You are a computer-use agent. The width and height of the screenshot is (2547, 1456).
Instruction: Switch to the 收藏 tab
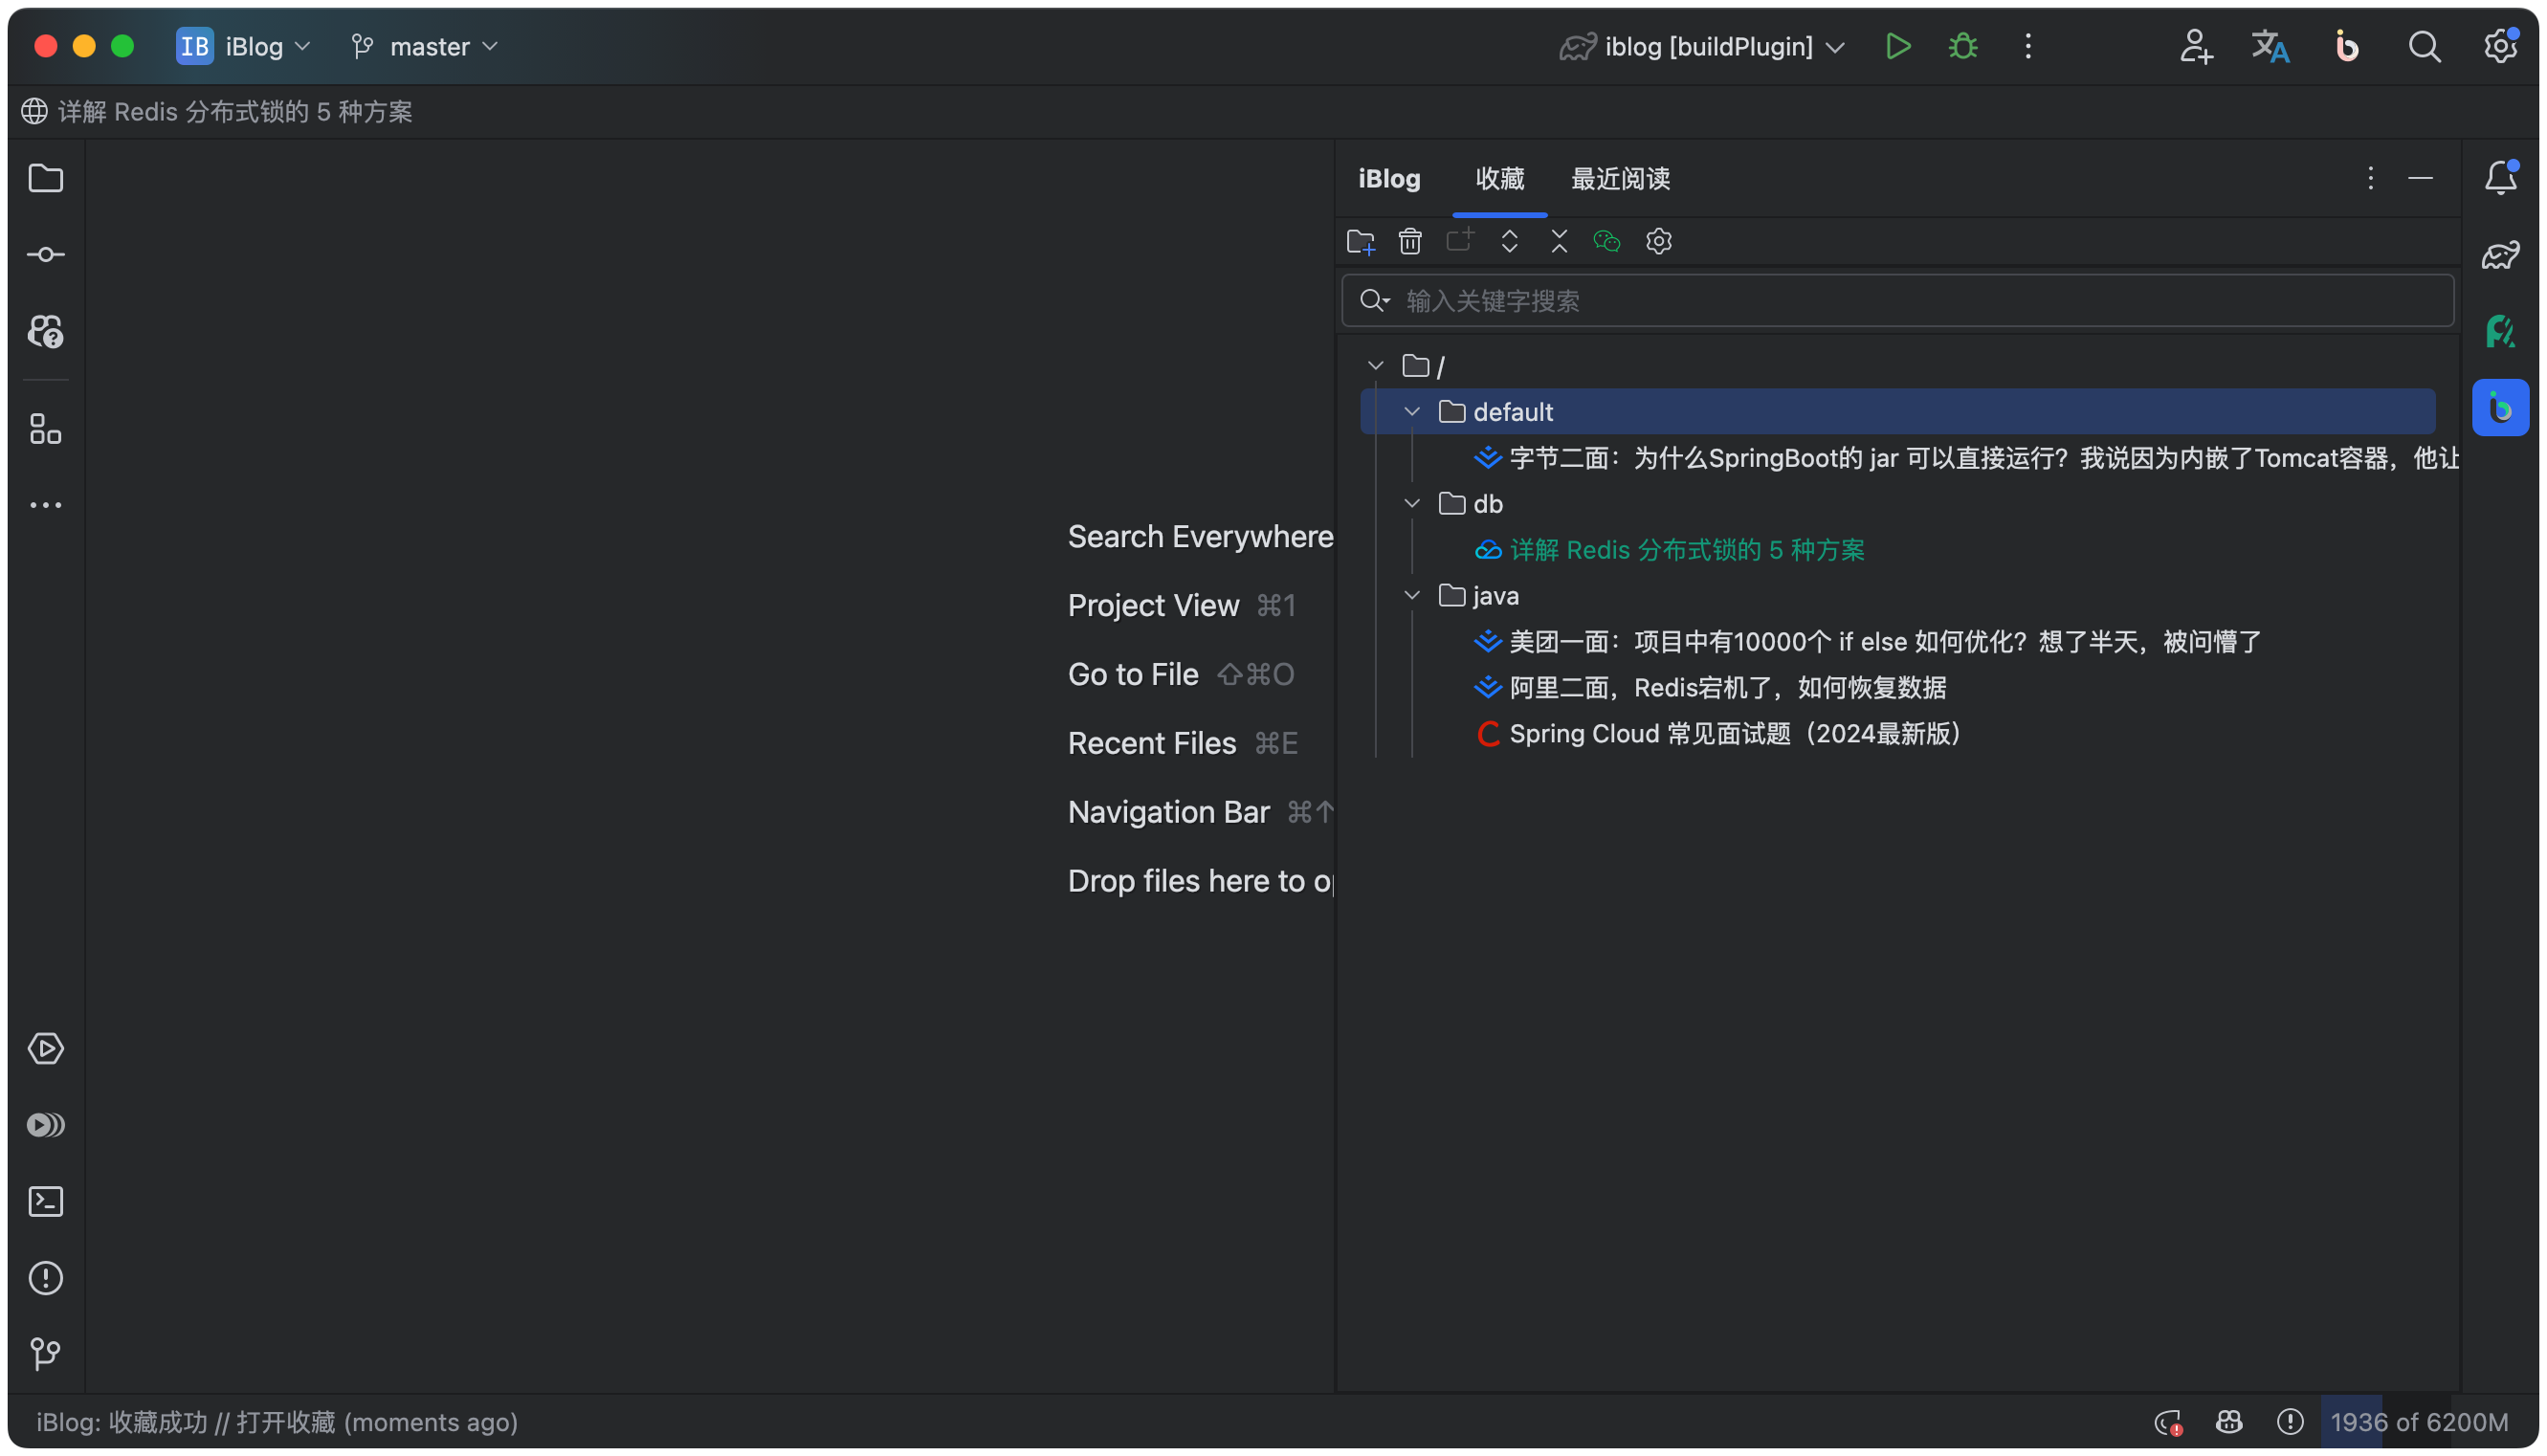pyautogui.click(x=1499, y=179)
